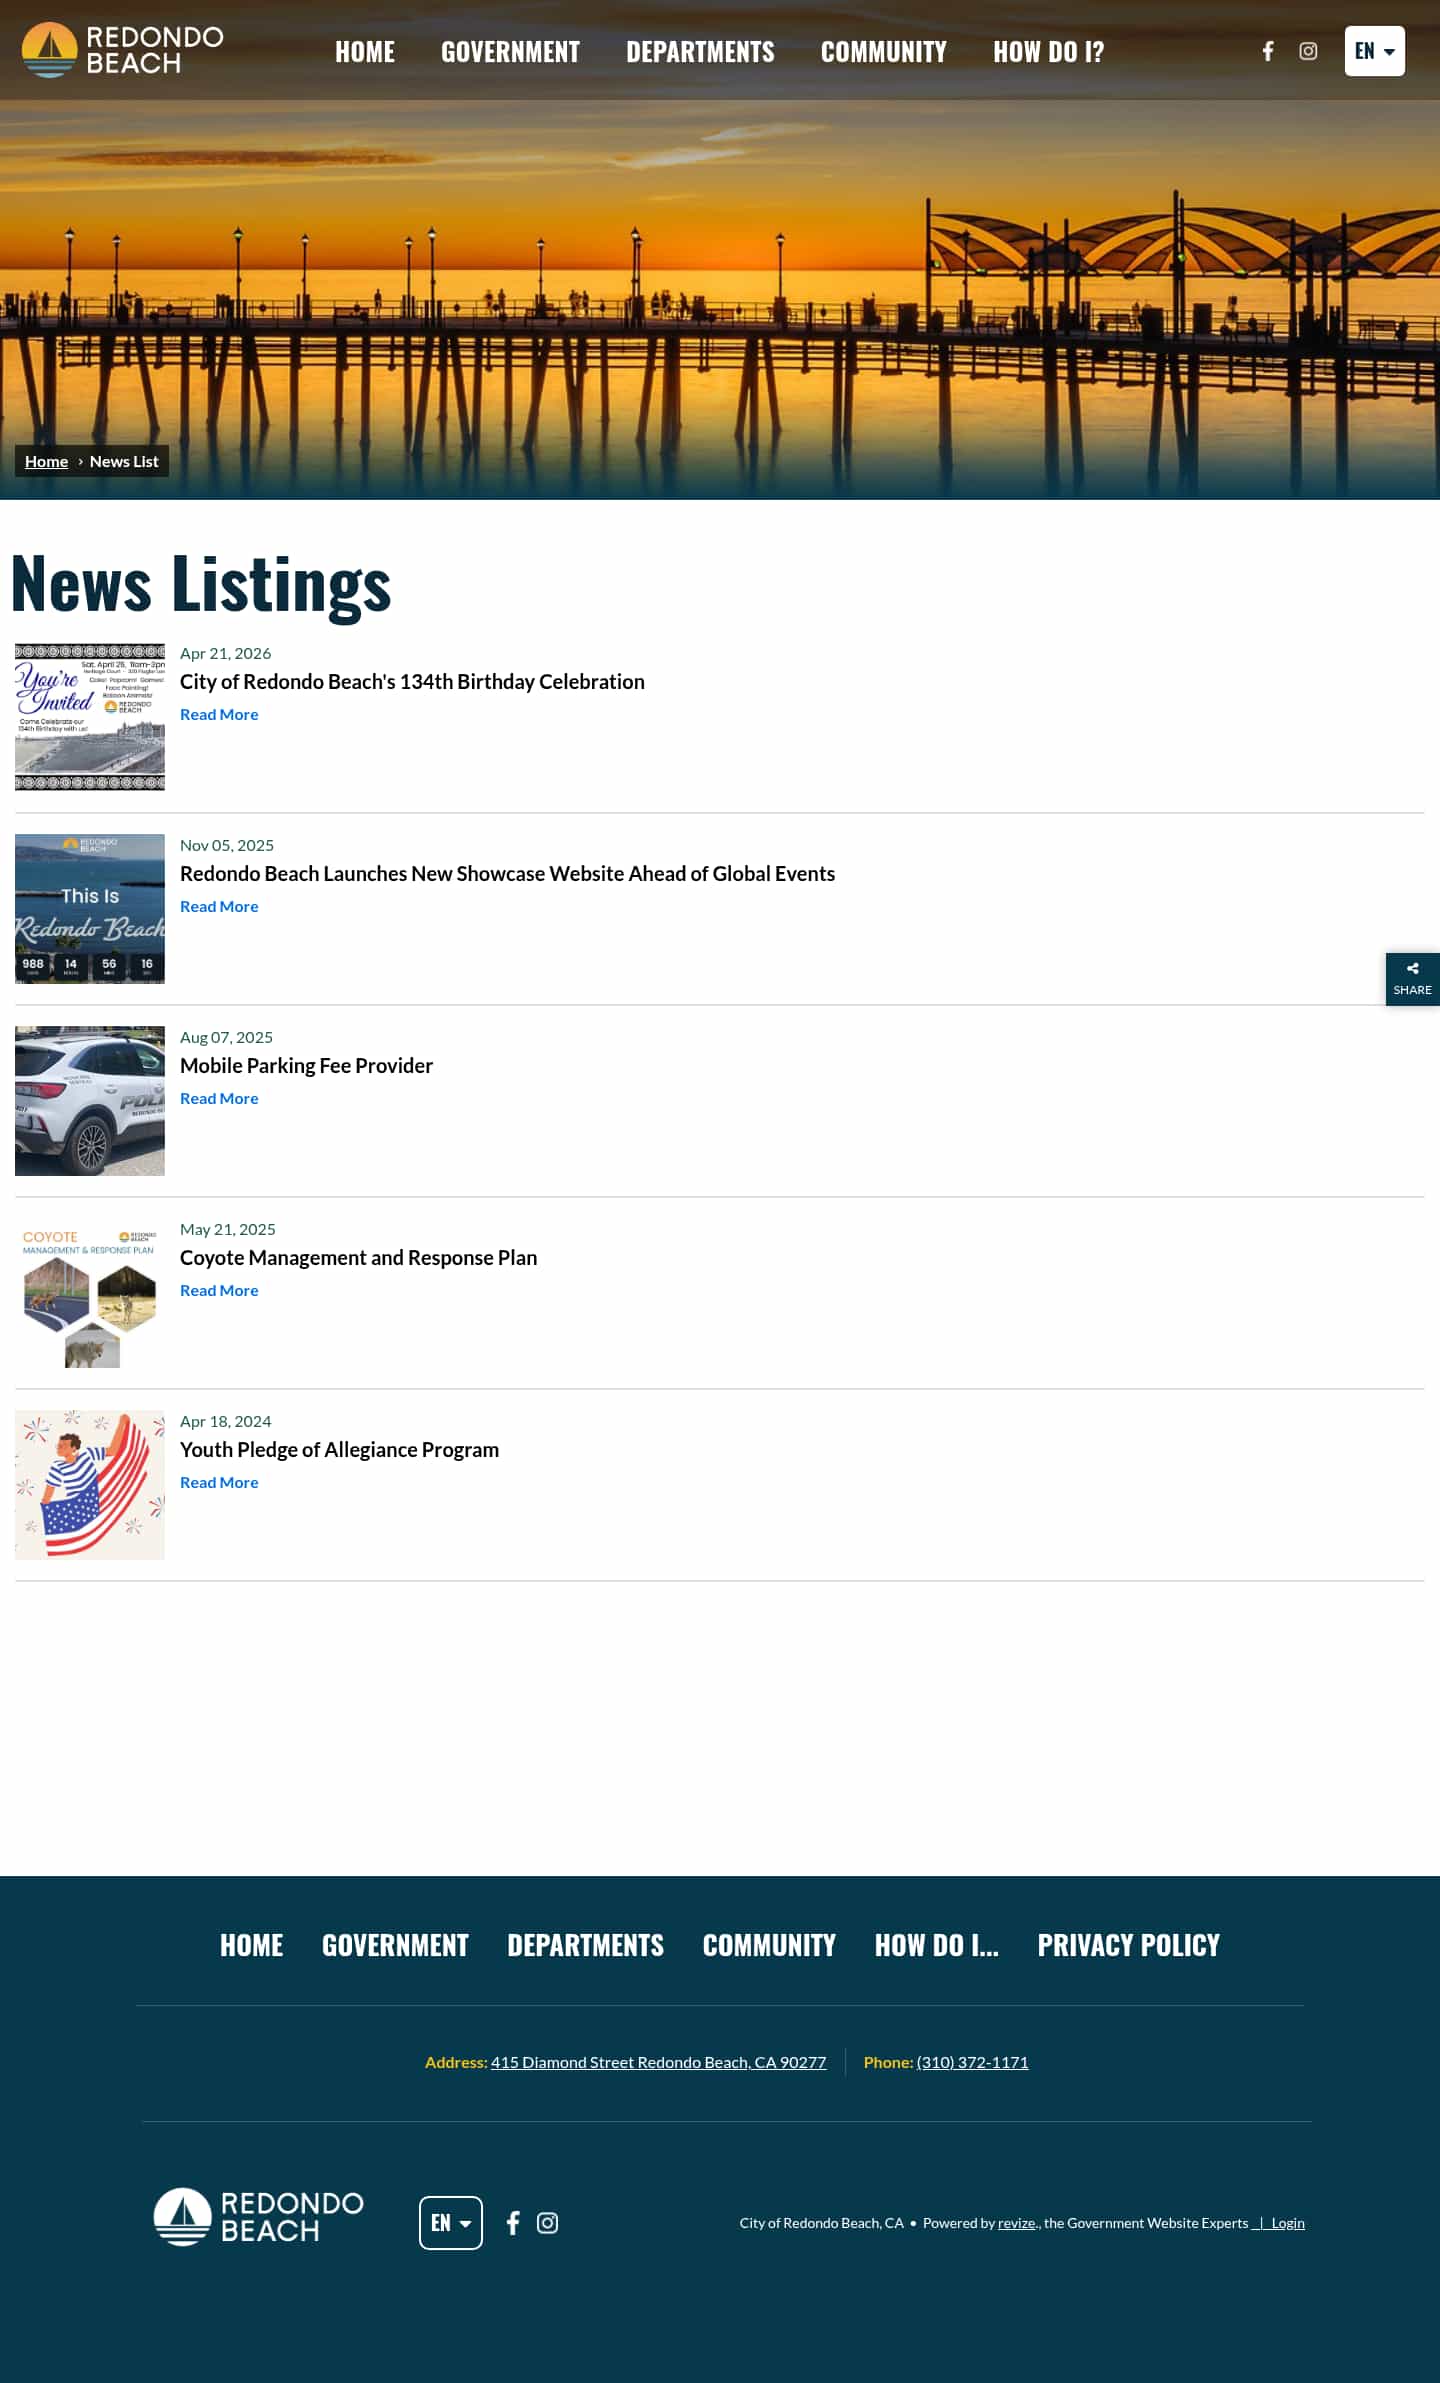
Task: Select the May 21, 2025 date text
Action: coord(228,1229)
